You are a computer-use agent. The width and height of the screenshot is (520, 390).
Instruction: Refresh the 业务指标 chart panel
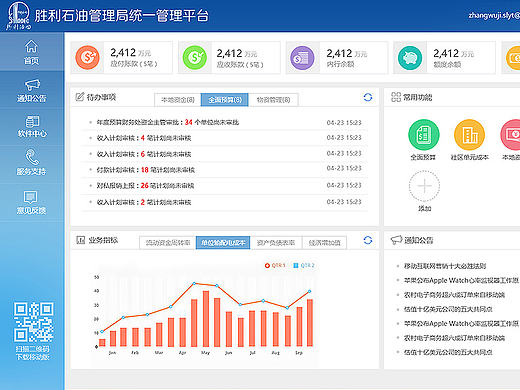click(x=368, y=240)
